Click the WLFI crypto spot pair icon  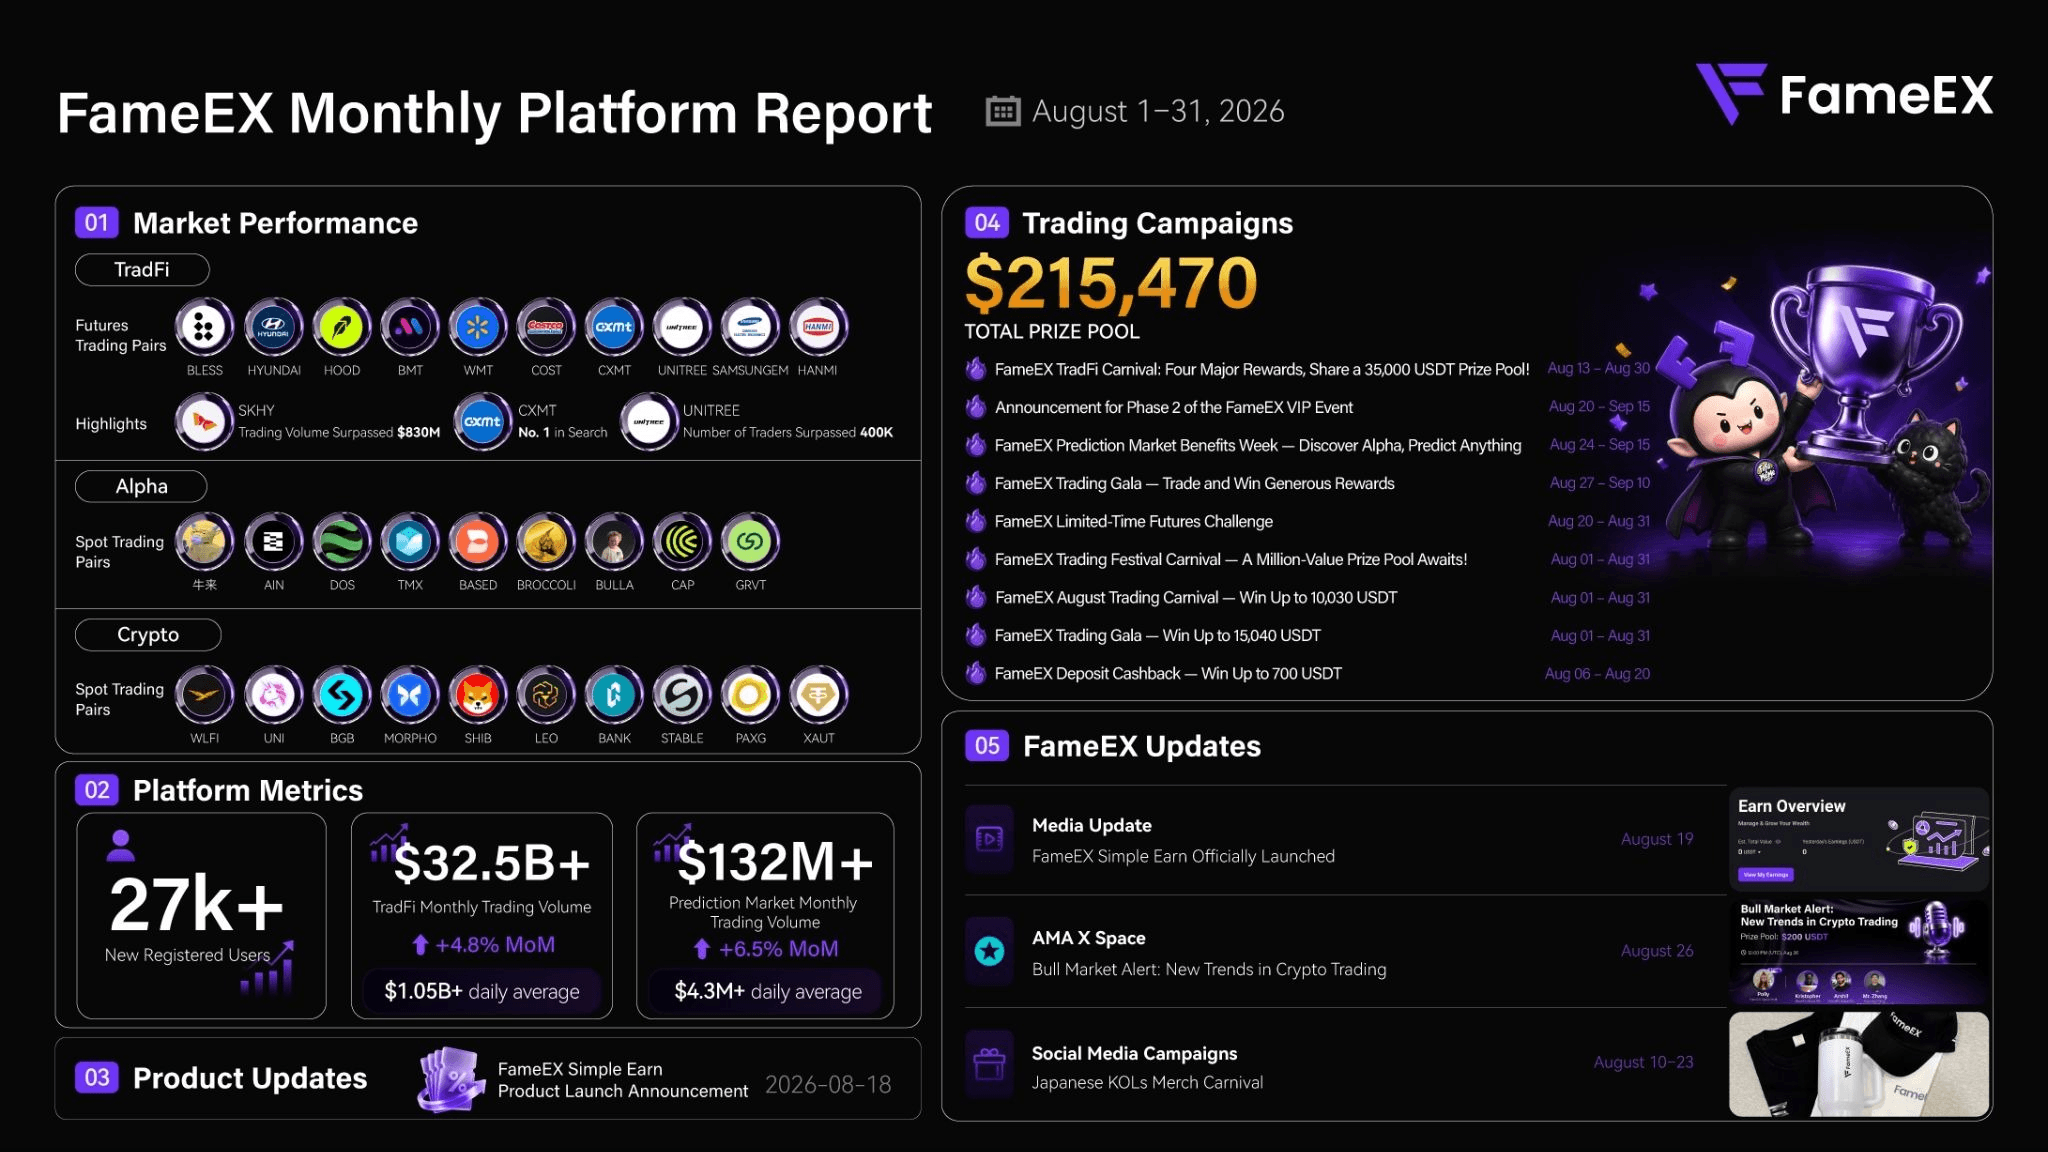(204, 695)
